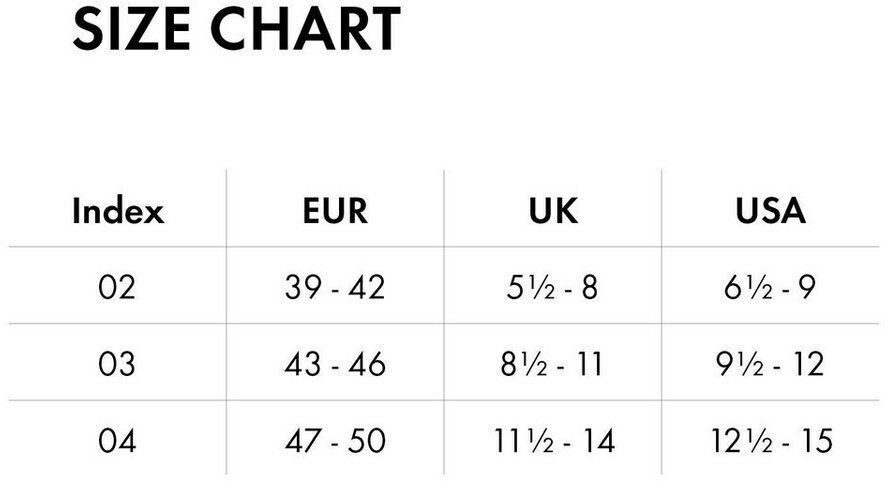Select index value 03
The height and width of the screenshot is (483, 888).
click(117, 364)
